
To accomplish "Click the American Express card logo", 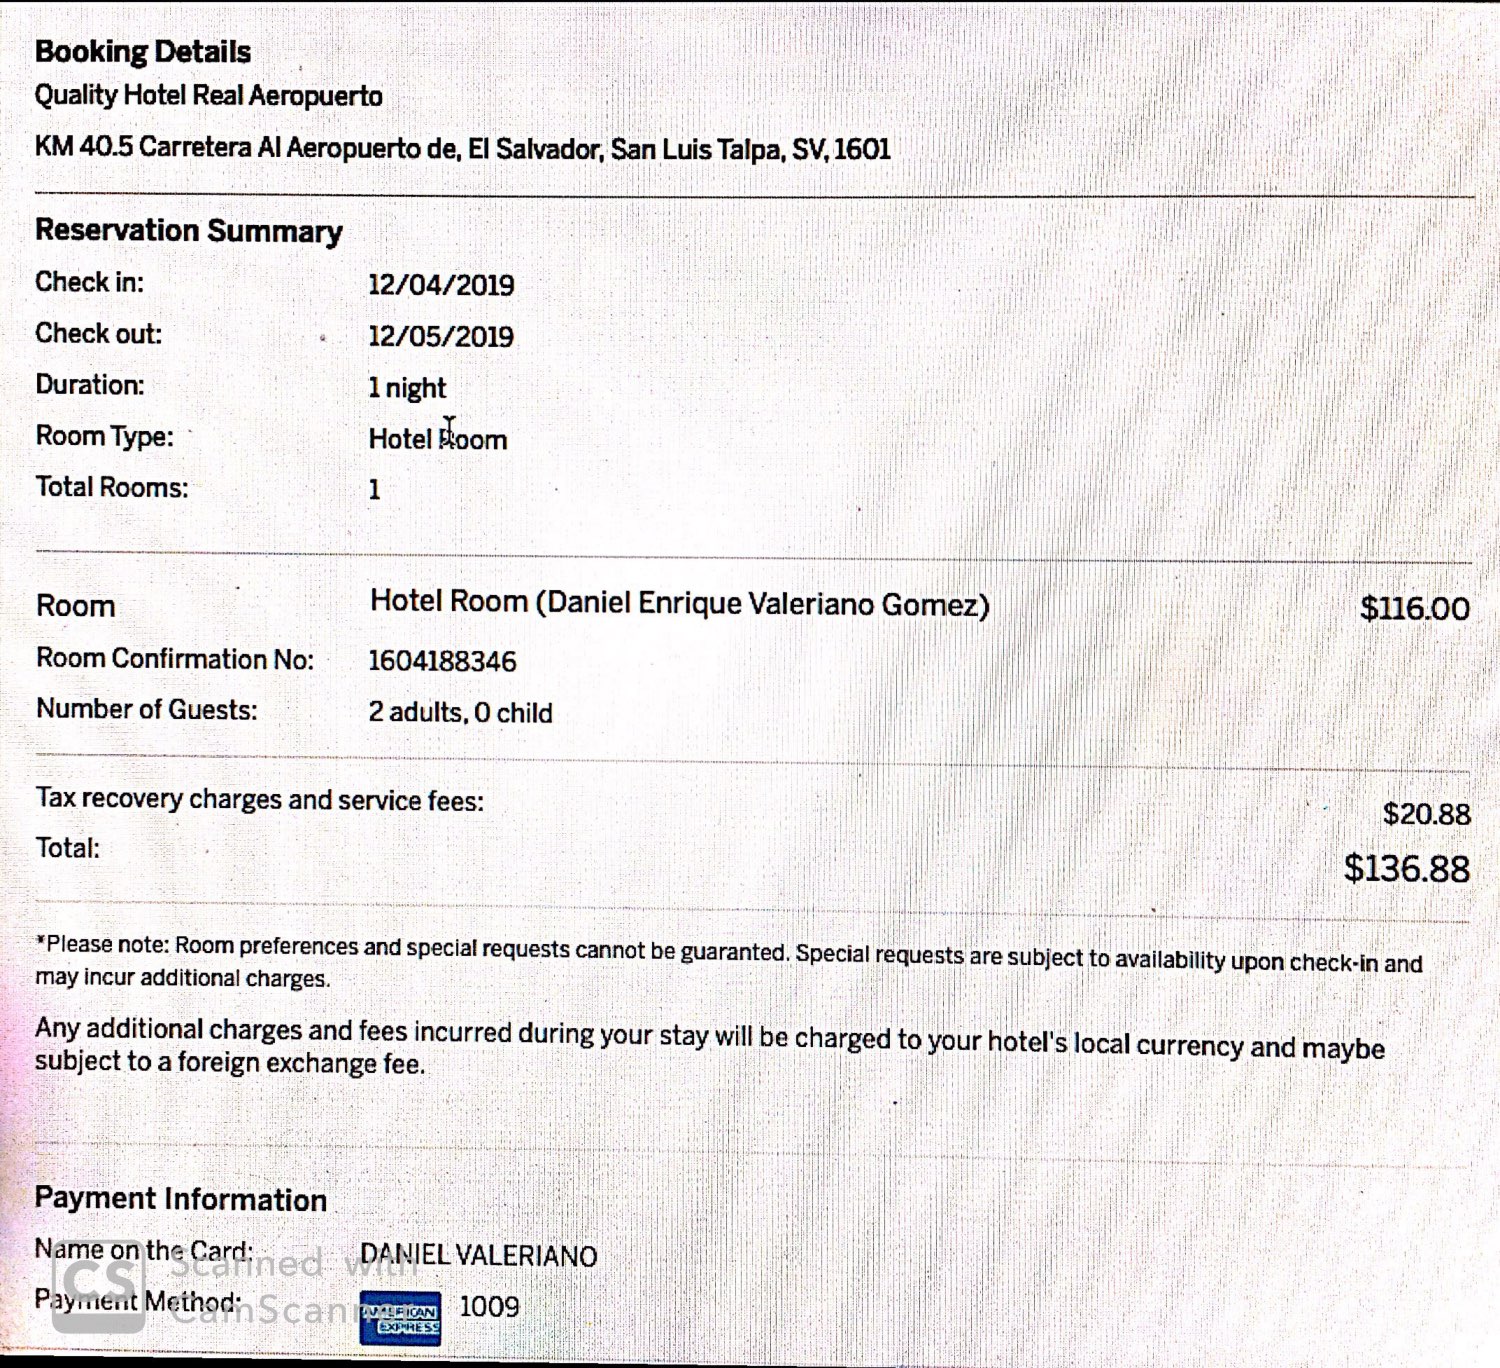I will [400, 1318].
